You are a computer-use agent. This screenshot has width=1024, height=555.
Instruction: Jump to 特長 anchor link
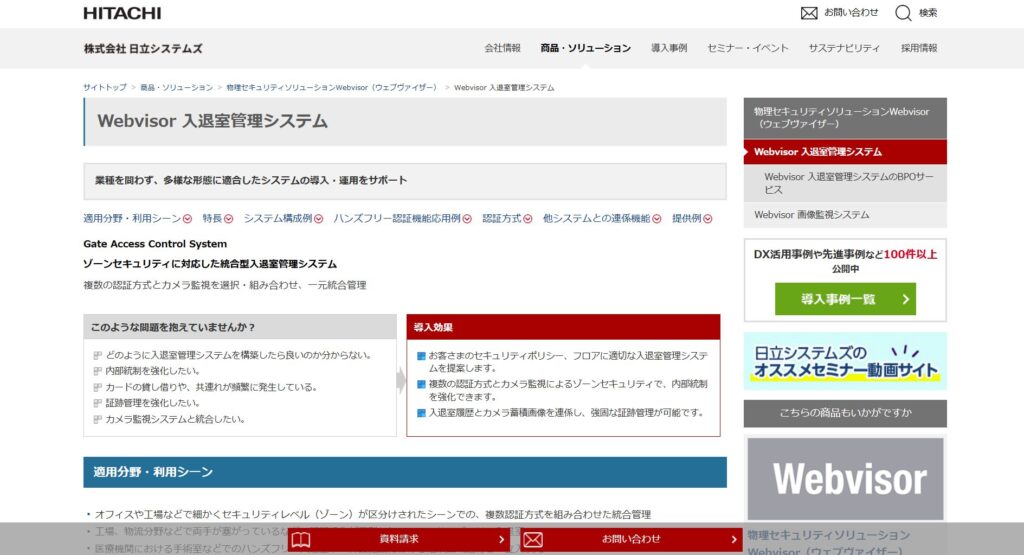pos(212,219)
